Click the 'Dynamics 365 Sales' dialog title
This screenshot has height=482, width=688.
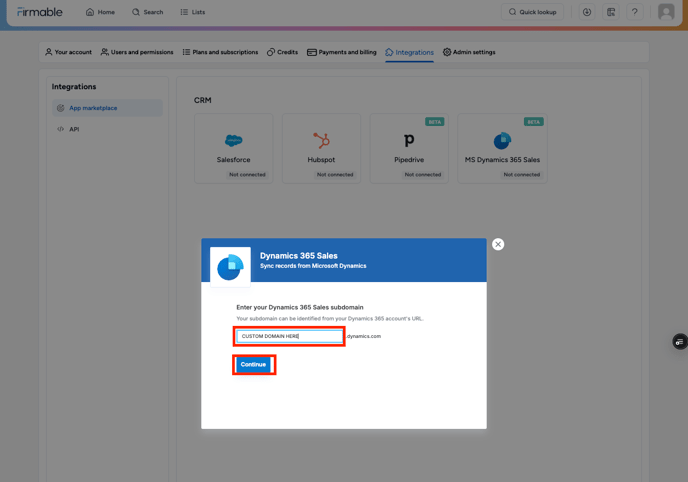click(299, 256)
